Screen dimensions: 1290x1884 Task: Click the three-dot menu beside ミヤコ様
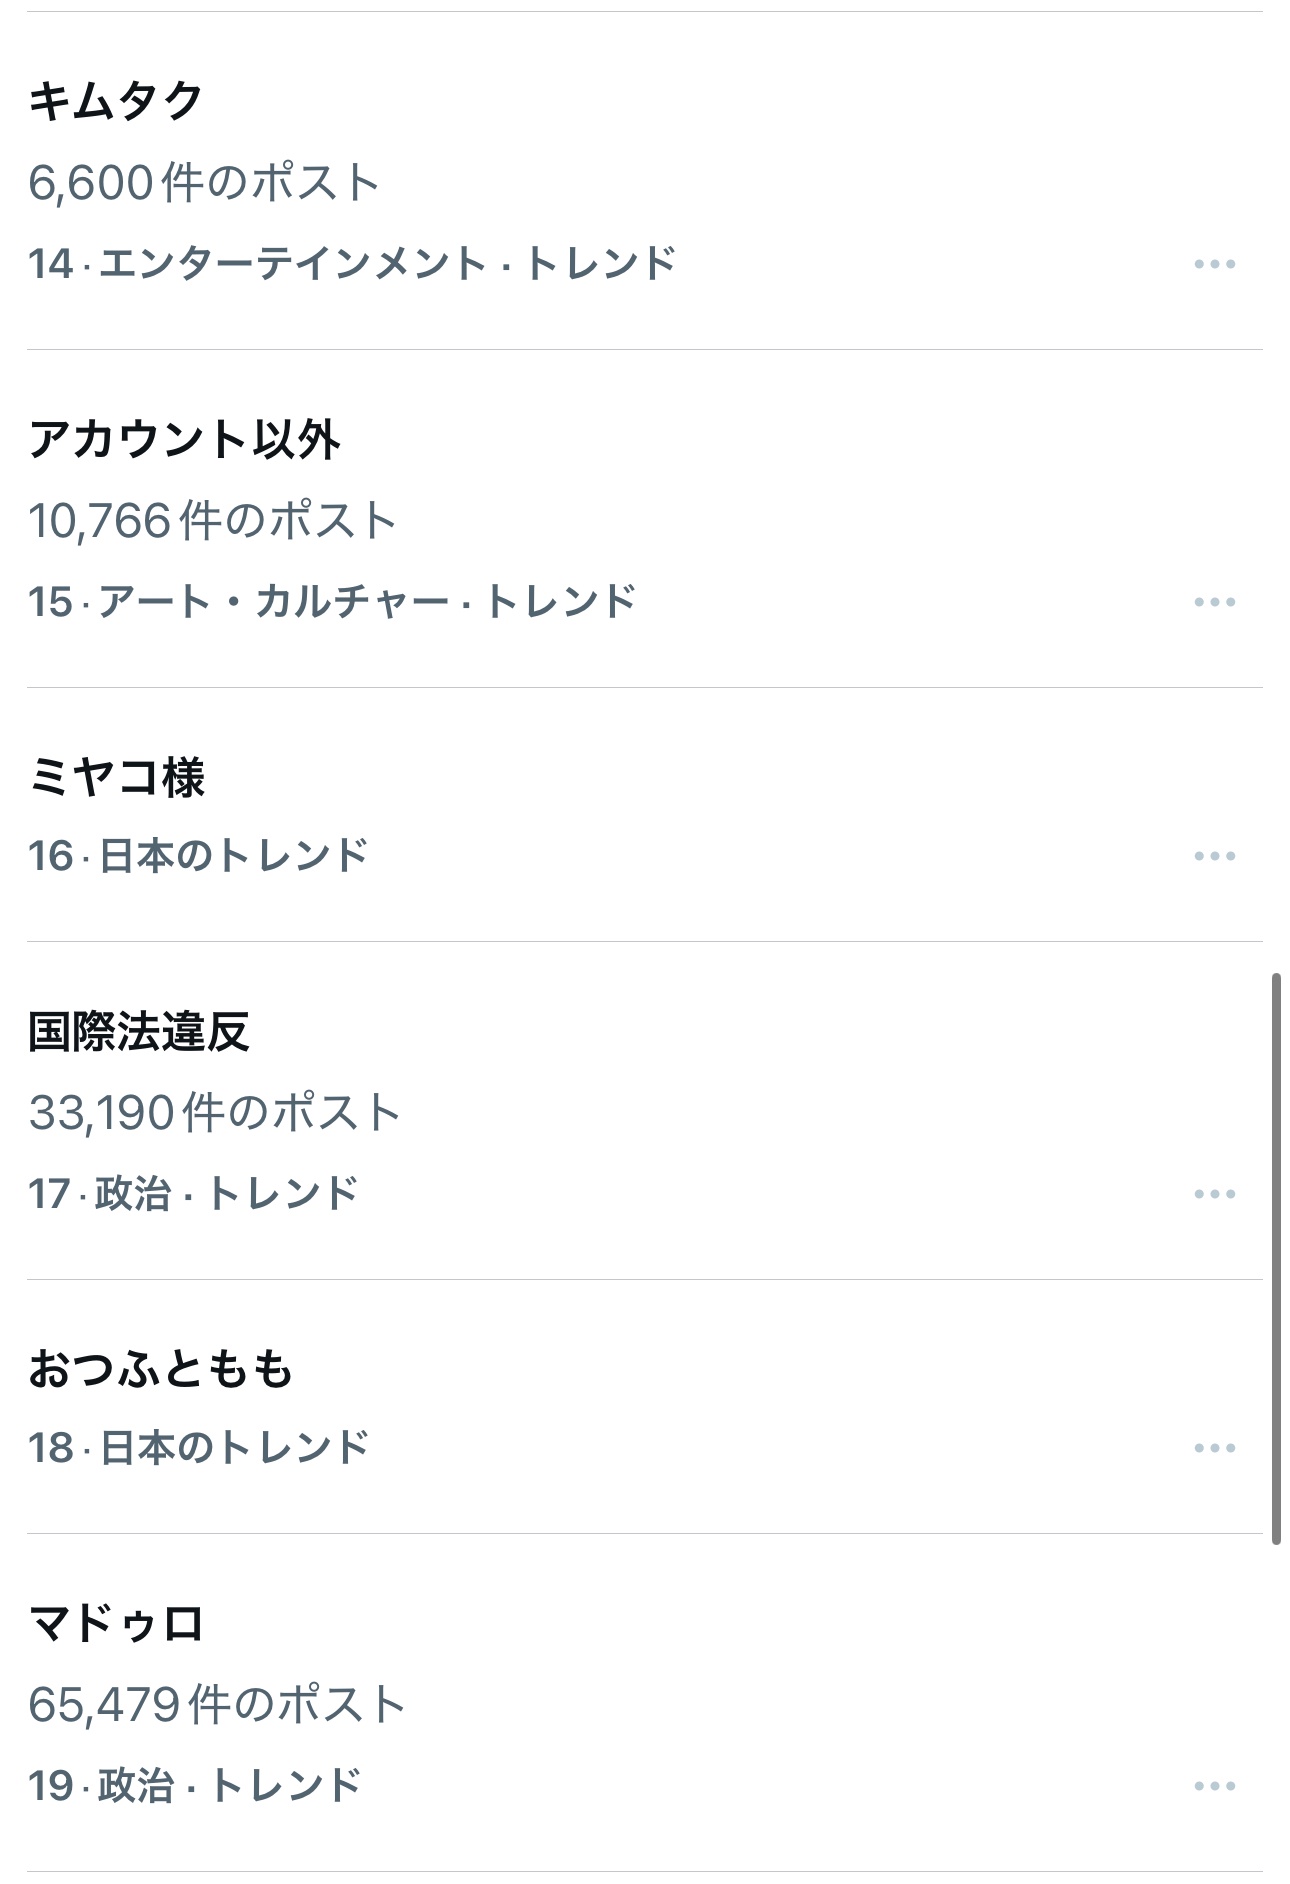tap(1214, 856)
